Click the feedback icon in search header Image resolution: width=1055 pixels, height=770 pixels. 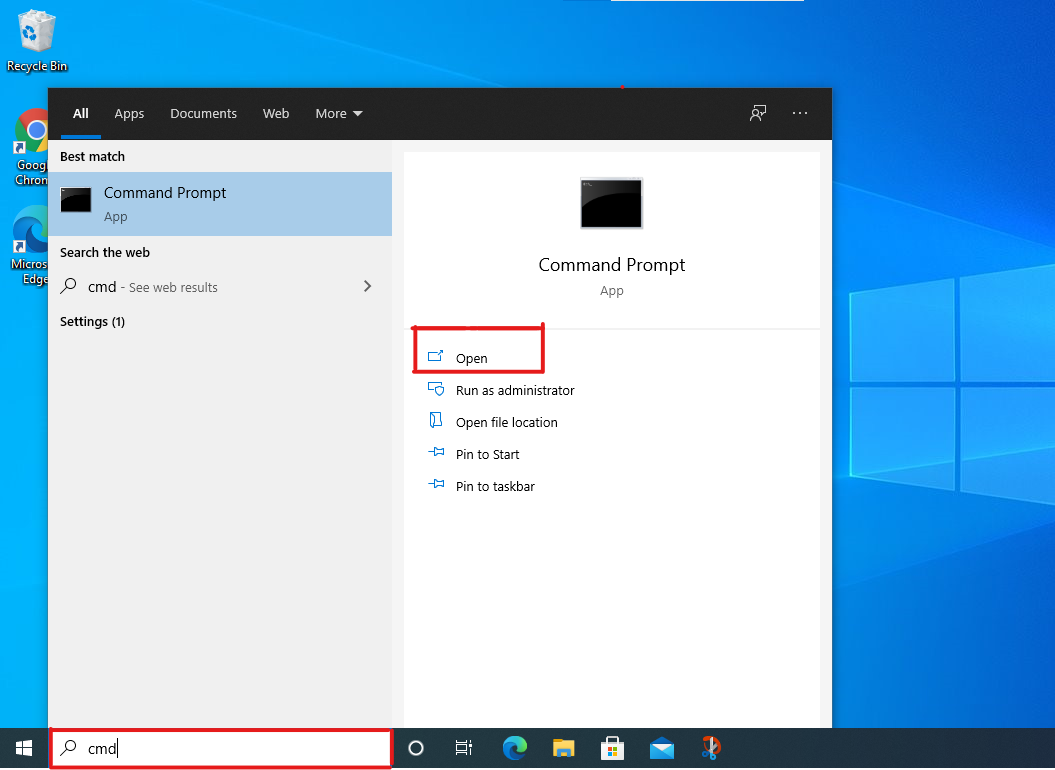tap(758, 114)
